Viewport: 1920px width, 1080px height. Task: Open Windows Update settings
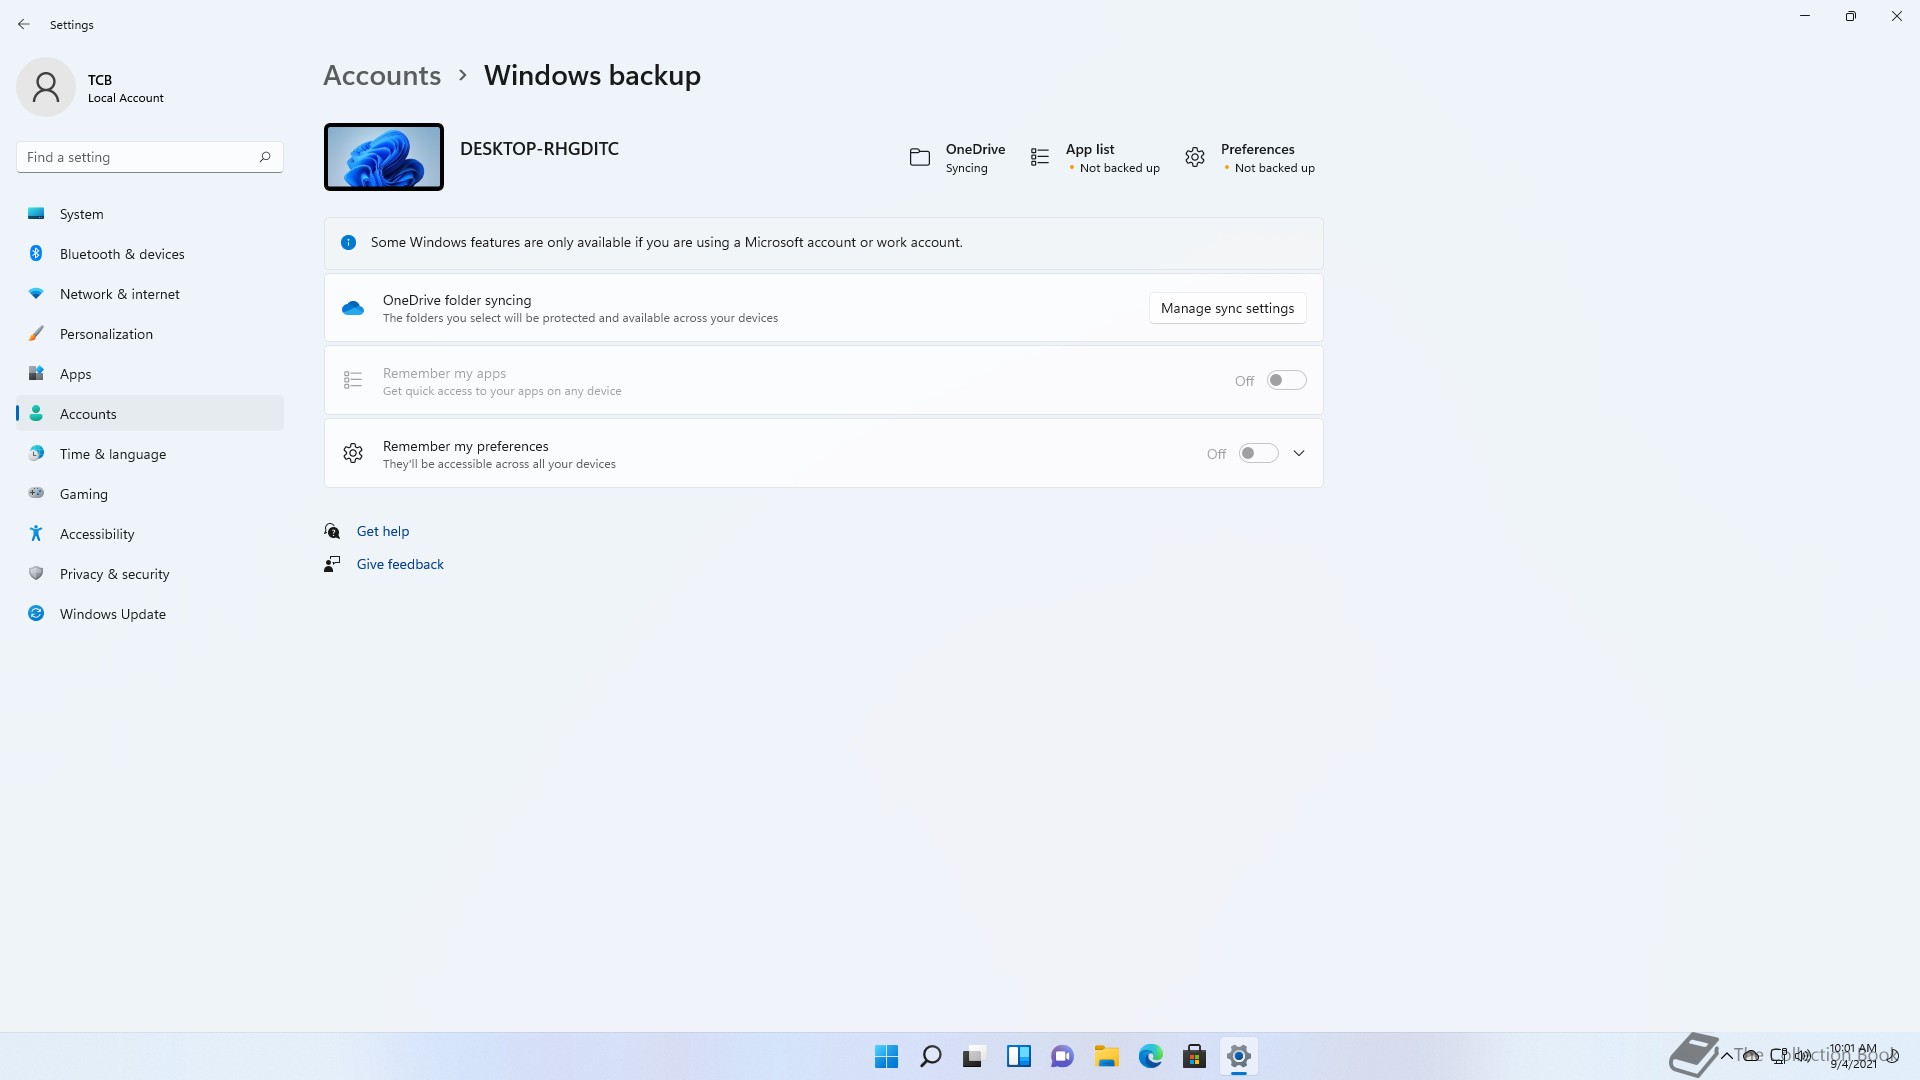(x=150, y=614)
